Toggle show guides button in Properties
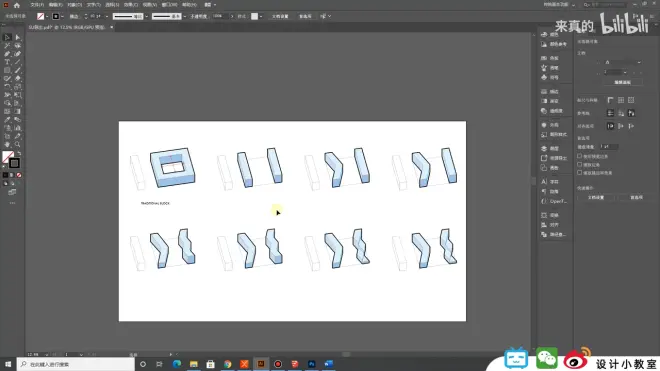 [610, 113]
